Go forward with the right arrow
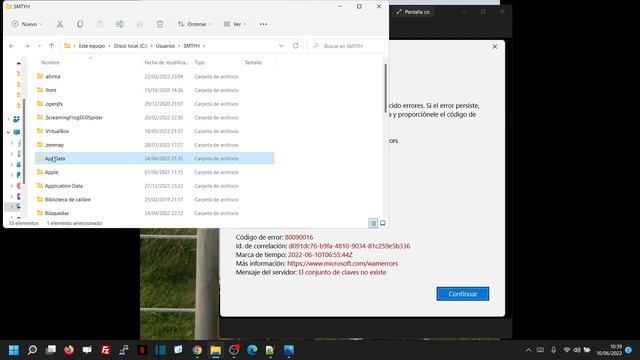Image resolution: width=640 pixels, height=360 pixels. [x=27, y=46]
